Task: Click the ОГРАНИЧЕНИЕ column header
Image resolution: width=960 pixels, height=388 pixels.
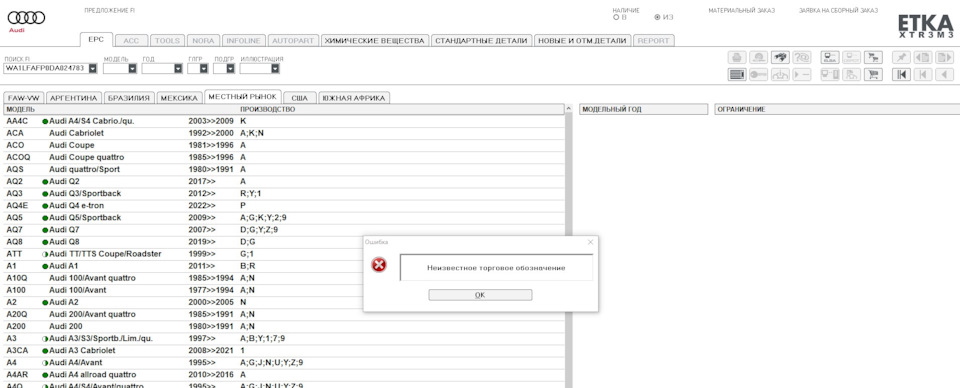Action: click(836, 110)
